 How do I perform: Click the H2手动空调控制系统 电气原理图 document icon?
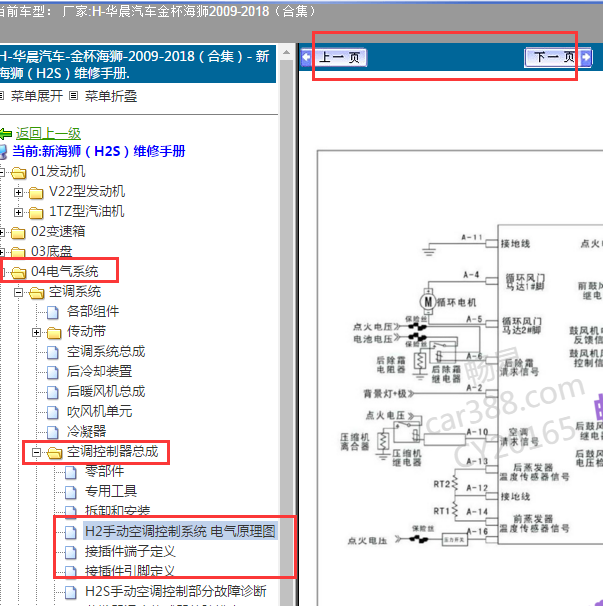pos(71,533)
